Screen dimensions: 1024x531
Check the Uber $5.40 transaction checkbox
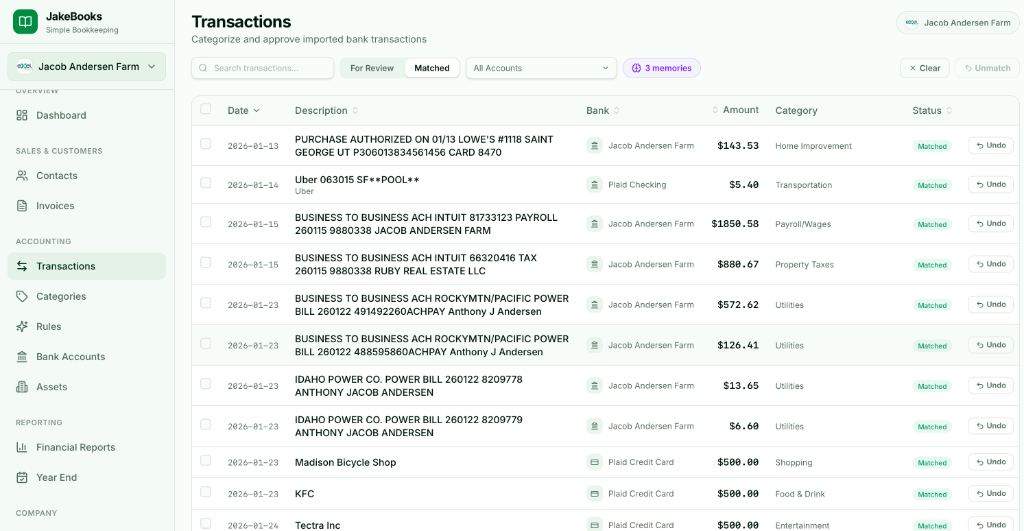pos(206,183)
